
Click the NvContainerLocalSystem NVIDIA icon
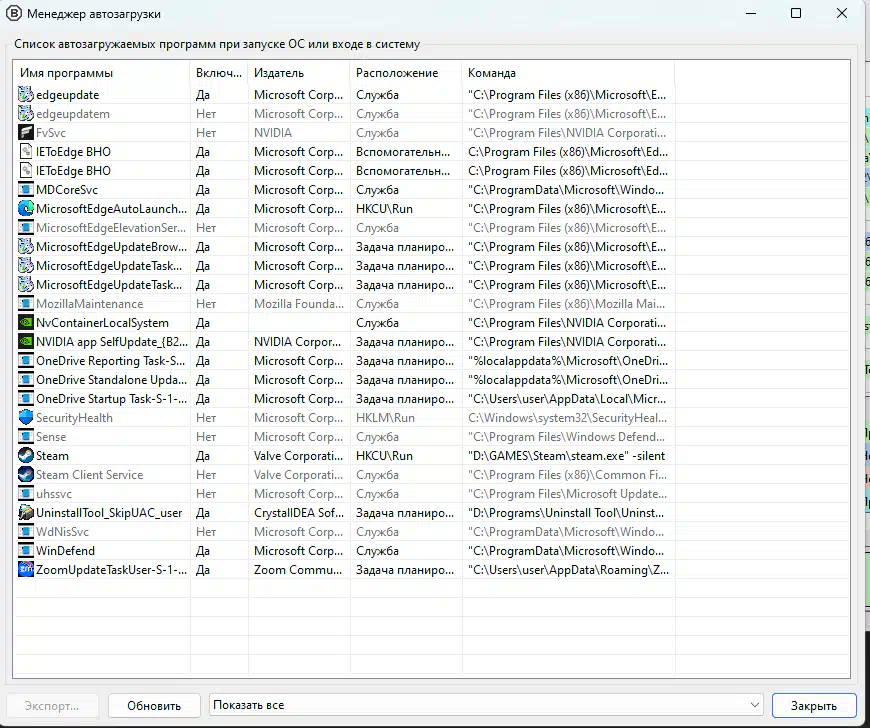[x=26, y=323]
